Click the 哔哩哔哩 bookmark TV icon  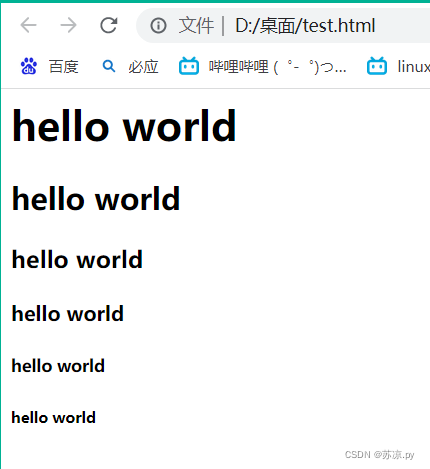point(189,66)
